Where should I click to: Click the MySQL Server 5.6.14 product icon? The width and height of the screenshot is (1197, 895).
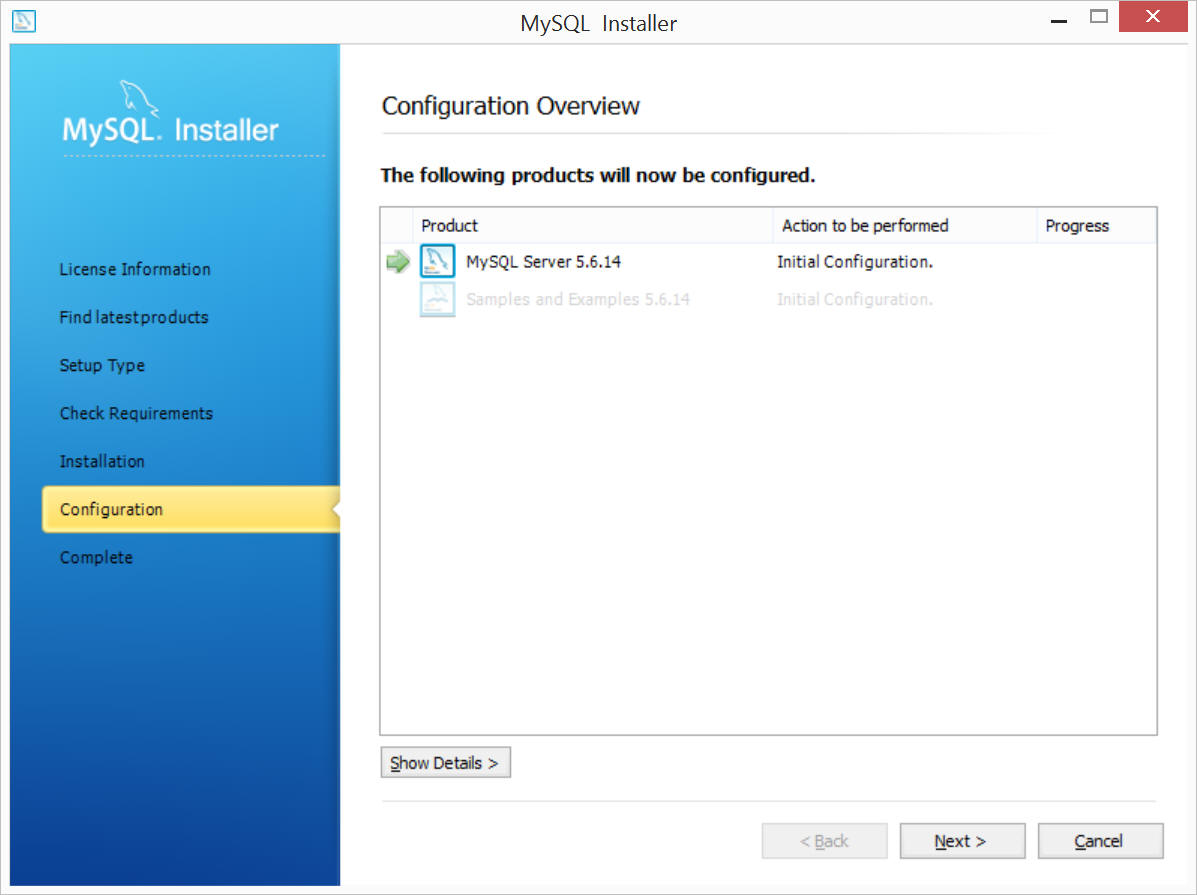click(x=437, y=261)
